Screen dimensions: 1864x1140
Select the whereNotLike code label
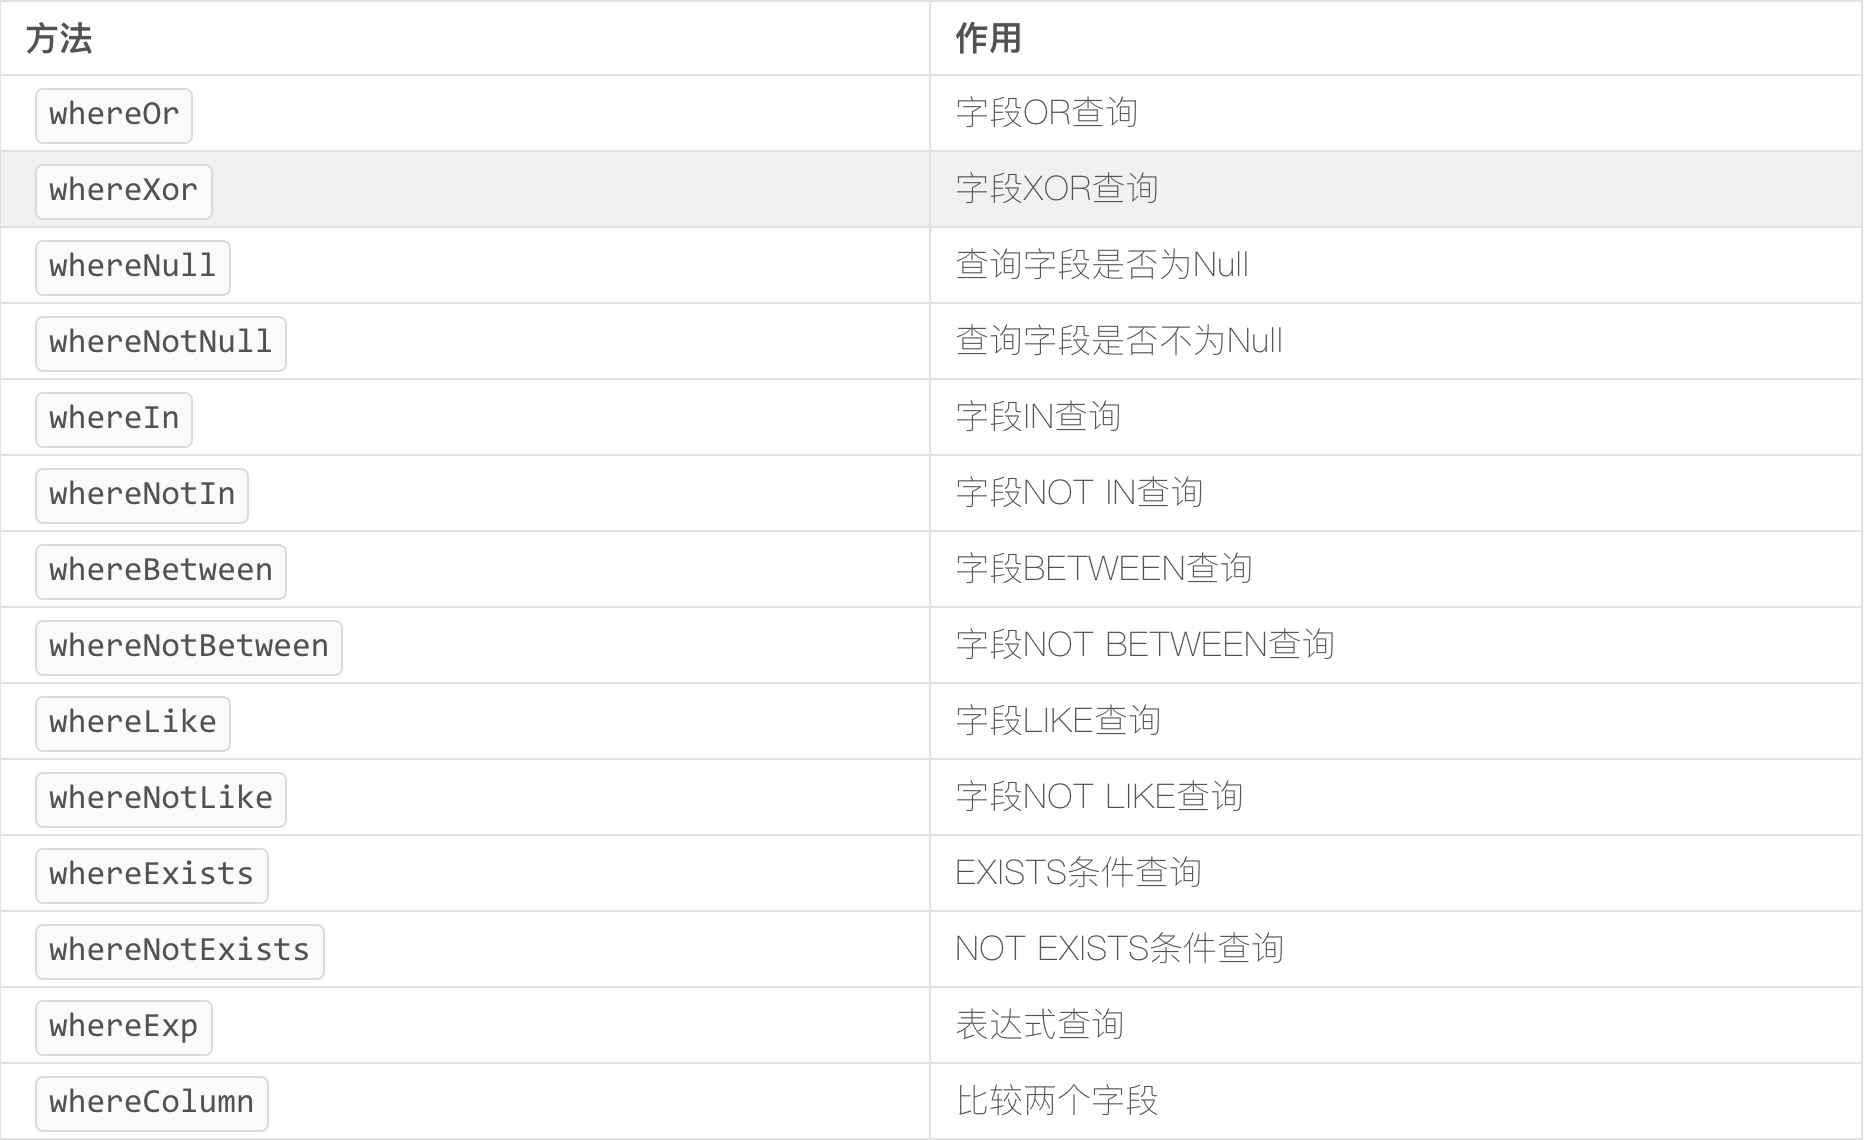click(x=161, y=799)
